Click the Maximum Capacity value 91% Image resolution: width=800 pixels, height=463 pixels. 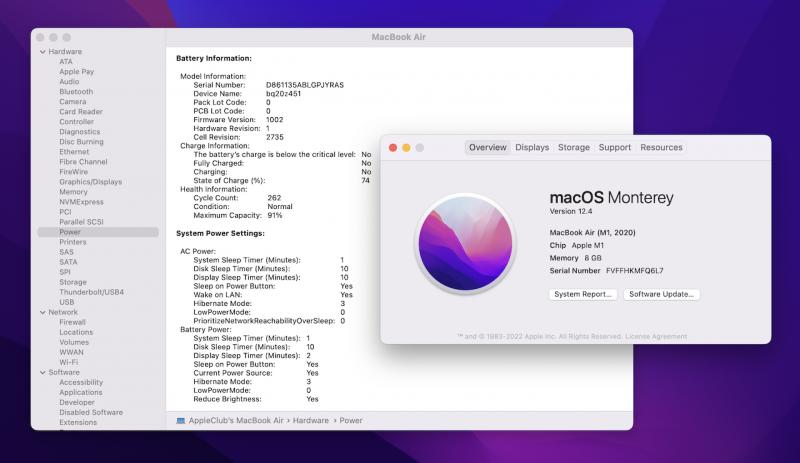point(274,215)
